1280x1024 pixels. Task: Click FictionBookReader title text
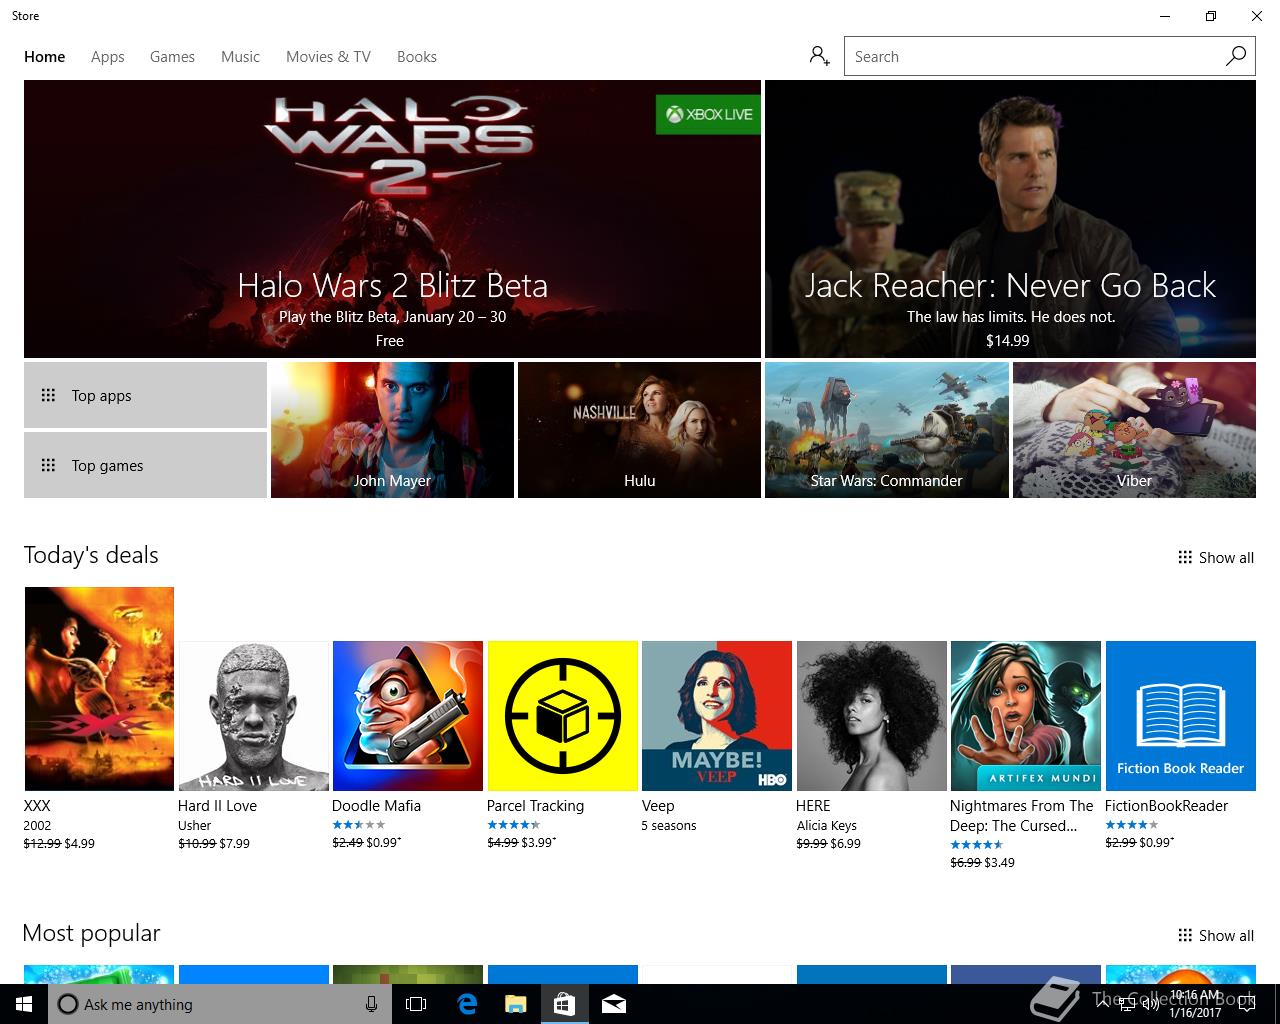(x=1166, y=806)
